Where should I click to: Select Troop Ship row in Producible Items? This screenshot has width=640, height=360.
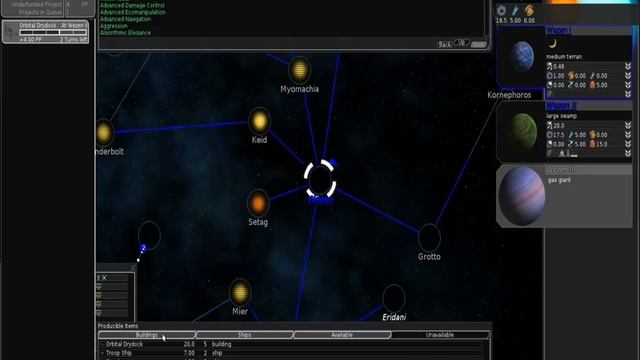293,353
